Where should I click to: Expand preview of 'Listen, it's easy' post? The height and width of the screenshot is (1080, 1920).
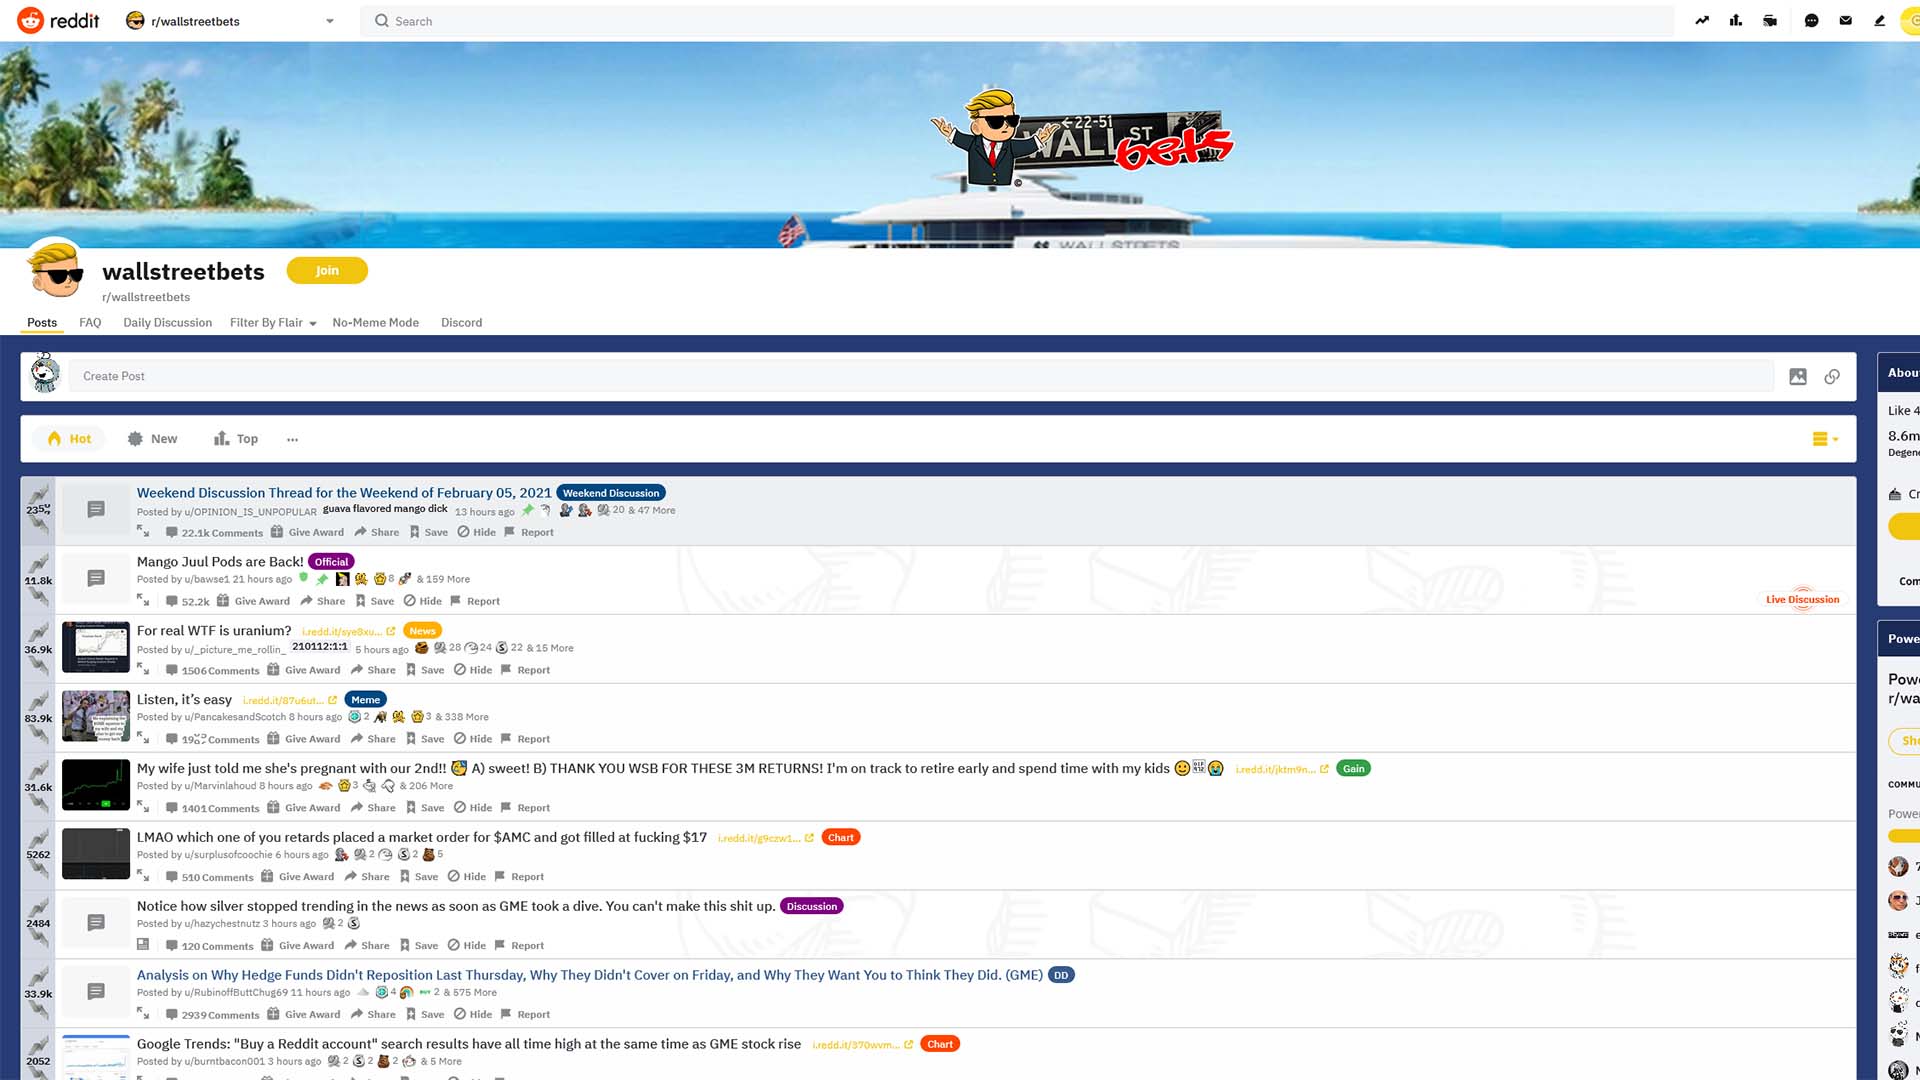click(x=143, y=738)
